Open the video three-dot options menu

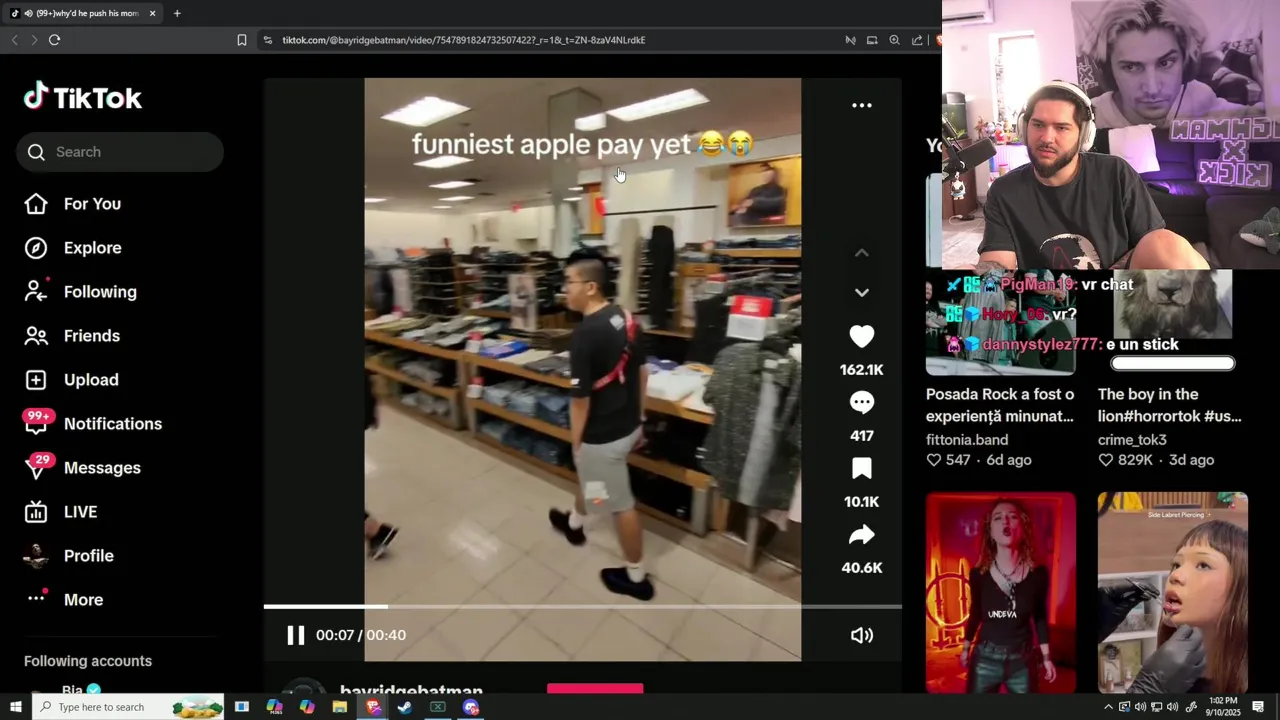861,105
